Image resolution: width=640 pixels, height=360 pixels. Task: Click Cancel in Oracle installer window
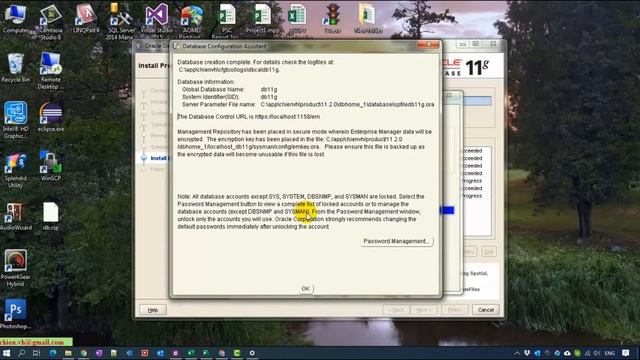click(x=486, y=310)
